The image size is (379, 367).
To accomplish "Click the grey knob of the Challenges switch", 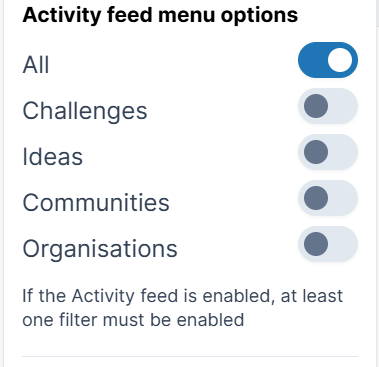I will 316,106.
